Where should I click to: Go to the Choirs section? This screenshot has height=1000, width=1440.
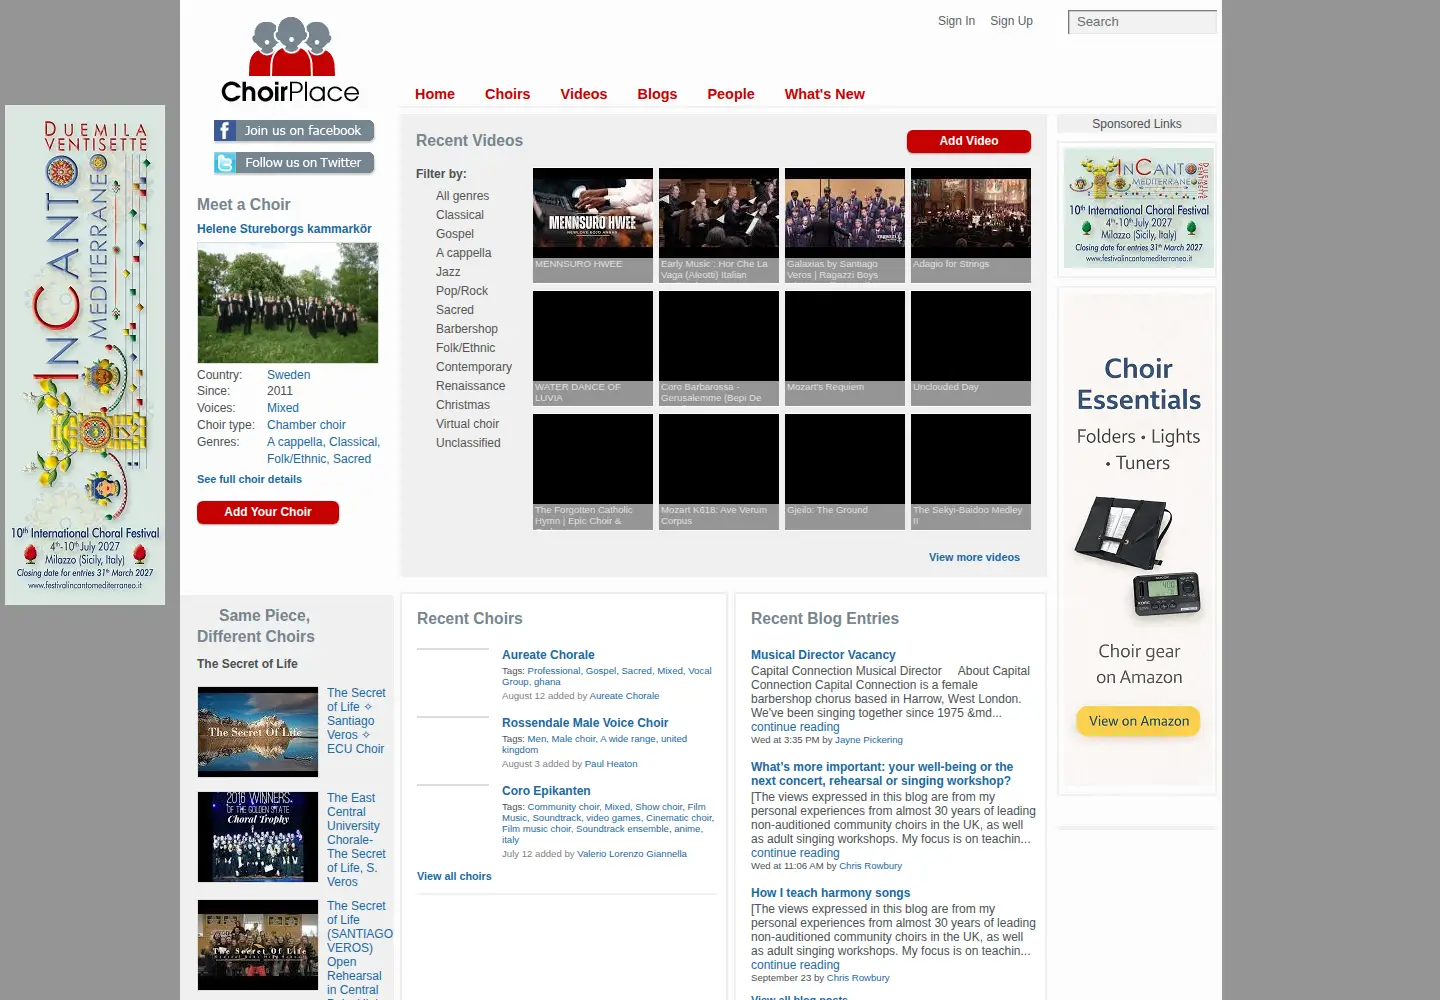pyautogui.click(x=508, y=94)
